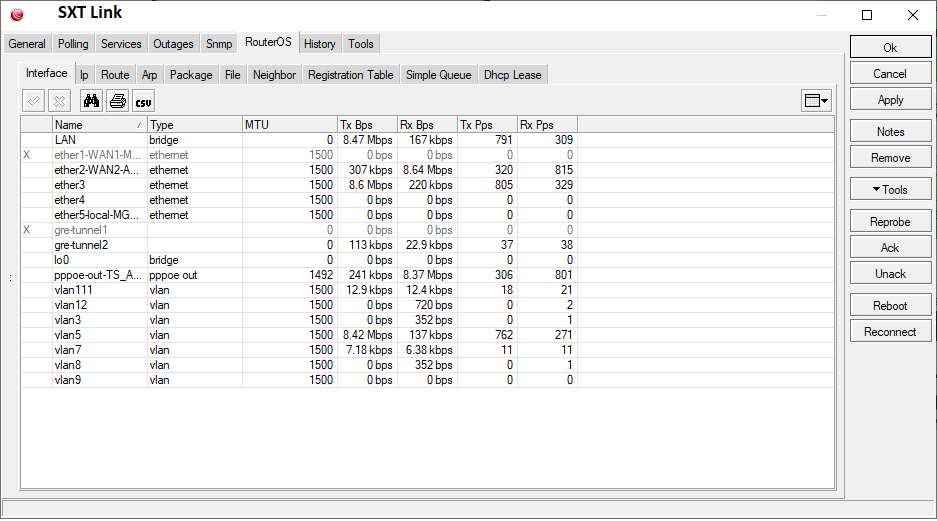
Task: Select the disabled ether1-WAN1-M... row
Action: click(299, 155)
